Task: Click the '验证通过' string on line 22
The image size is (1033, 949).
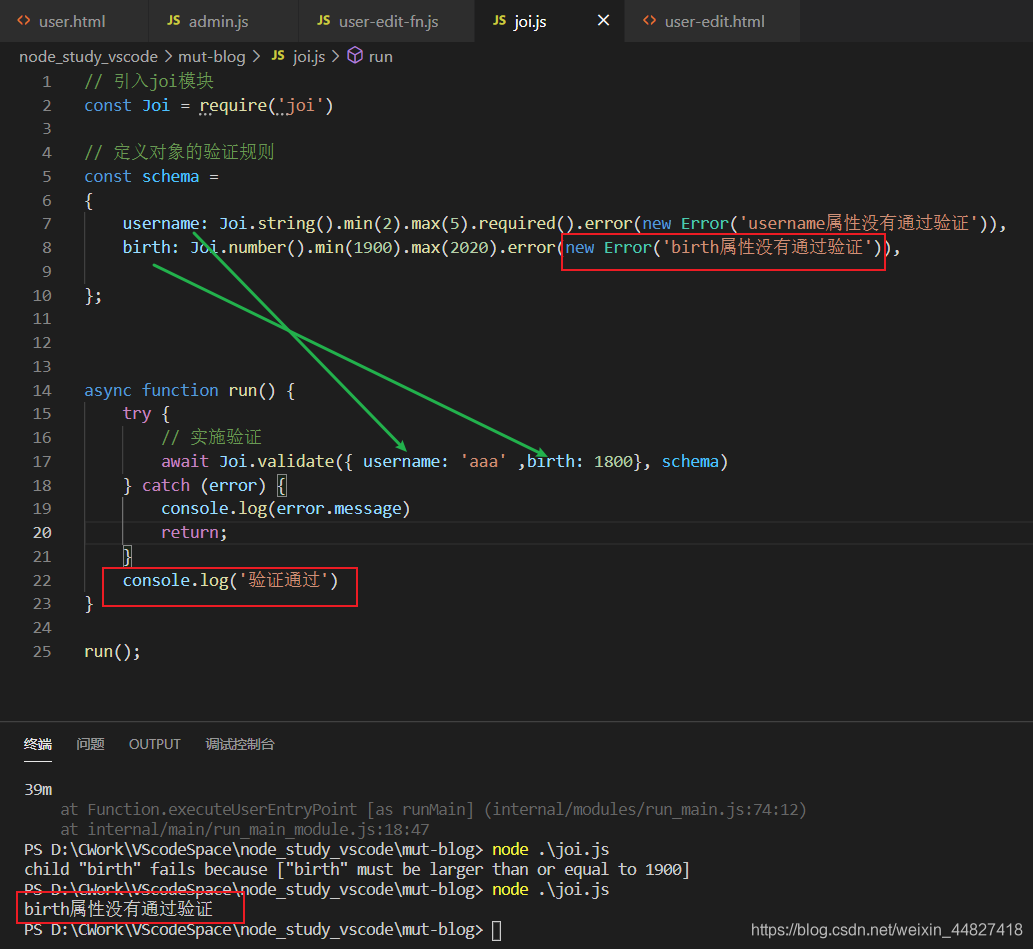Action: [284, 580]
